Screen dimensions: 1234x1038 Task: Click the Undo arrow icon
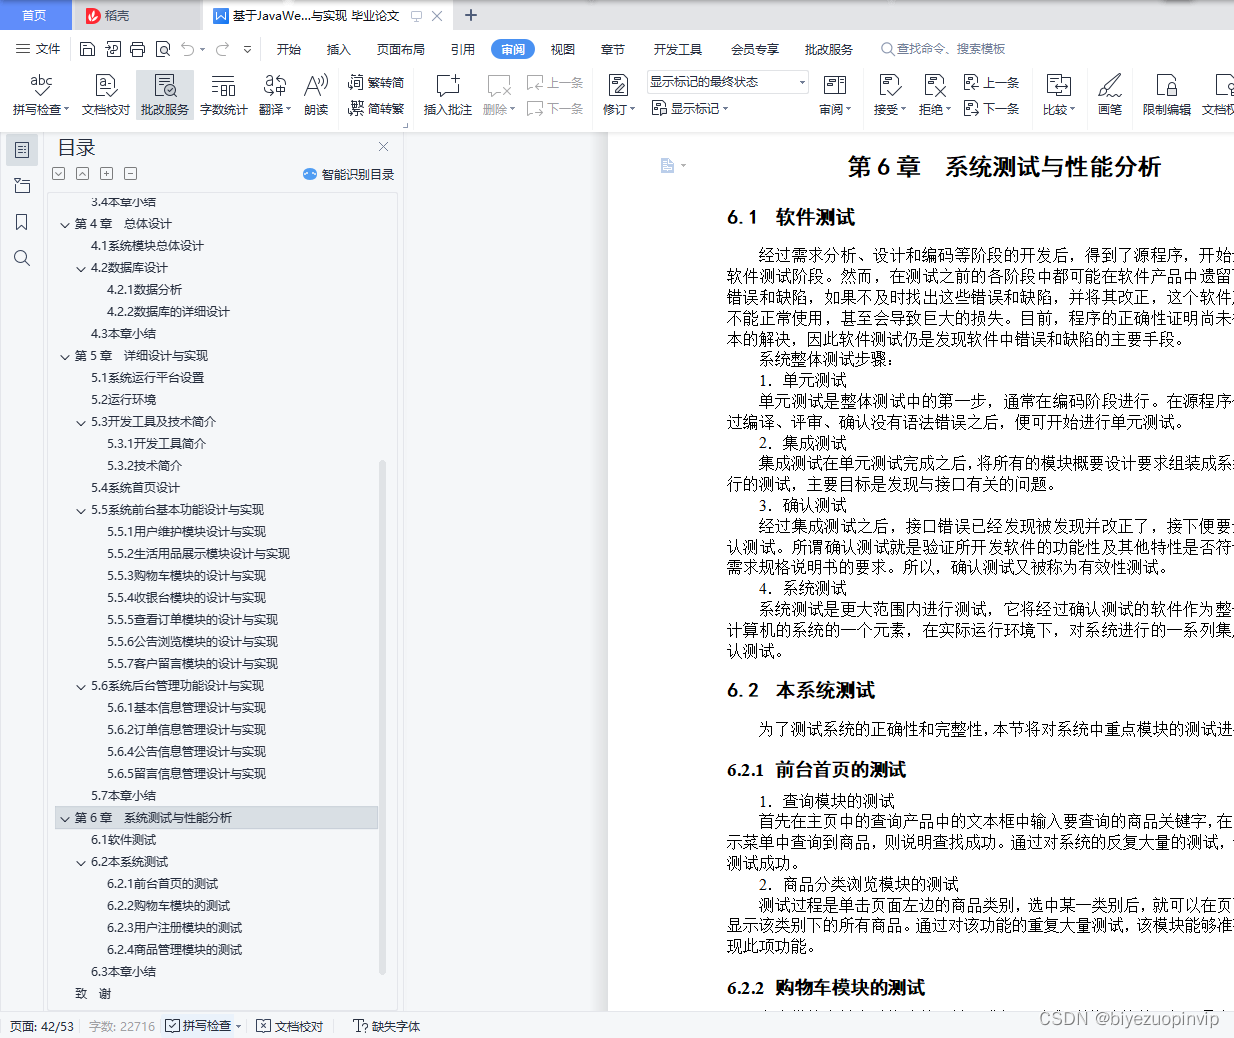click(188, 49)
